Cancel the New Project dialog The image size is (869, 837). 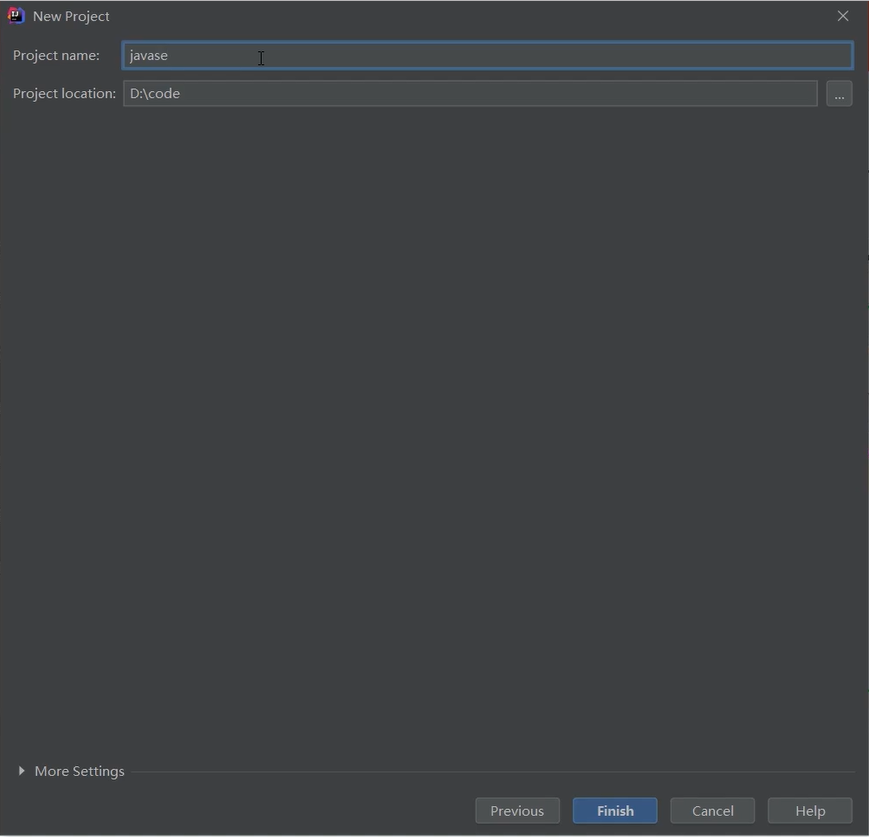click(713, 810)
